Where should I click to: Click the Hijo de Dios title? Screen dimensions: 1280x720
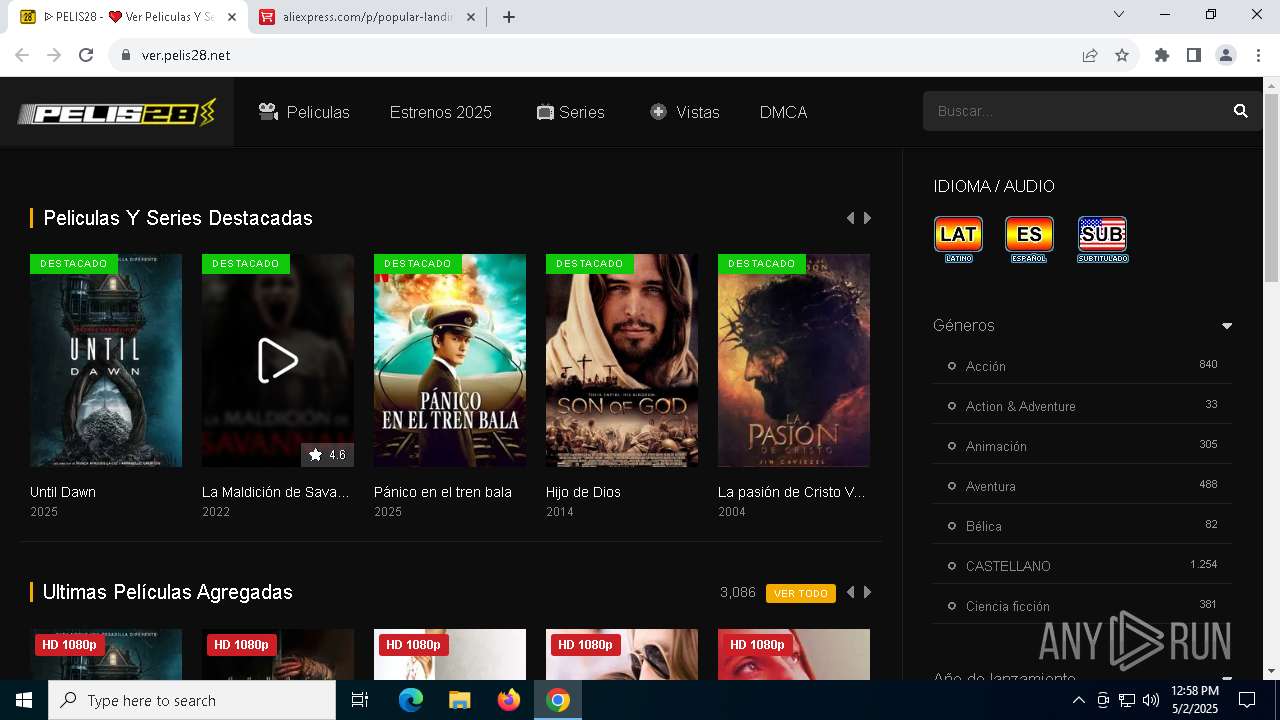click(583, 492)
